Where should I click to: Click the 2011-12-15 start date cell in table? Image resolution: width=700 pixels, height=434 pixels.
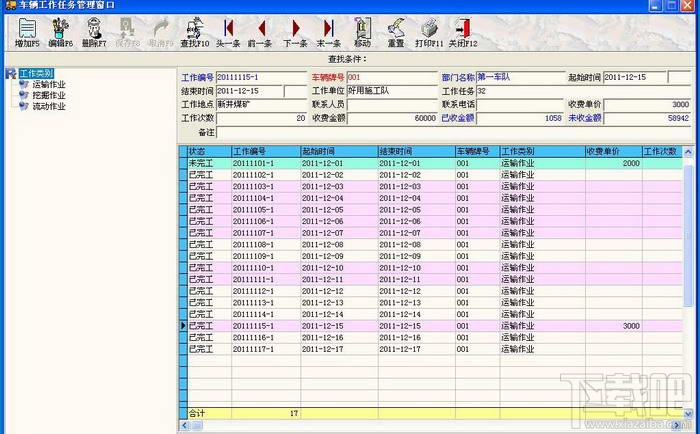339,326
